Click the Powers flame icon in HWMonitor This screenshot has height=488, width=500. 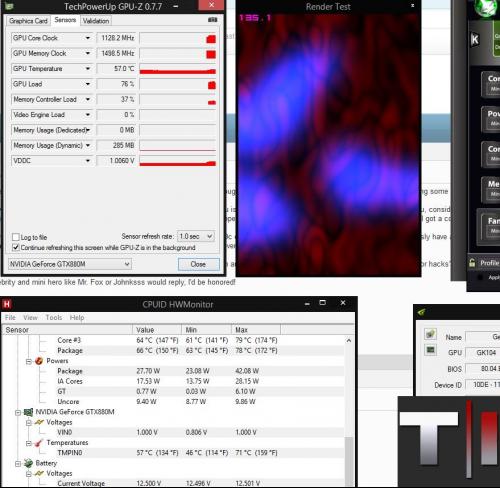(39, 361)
